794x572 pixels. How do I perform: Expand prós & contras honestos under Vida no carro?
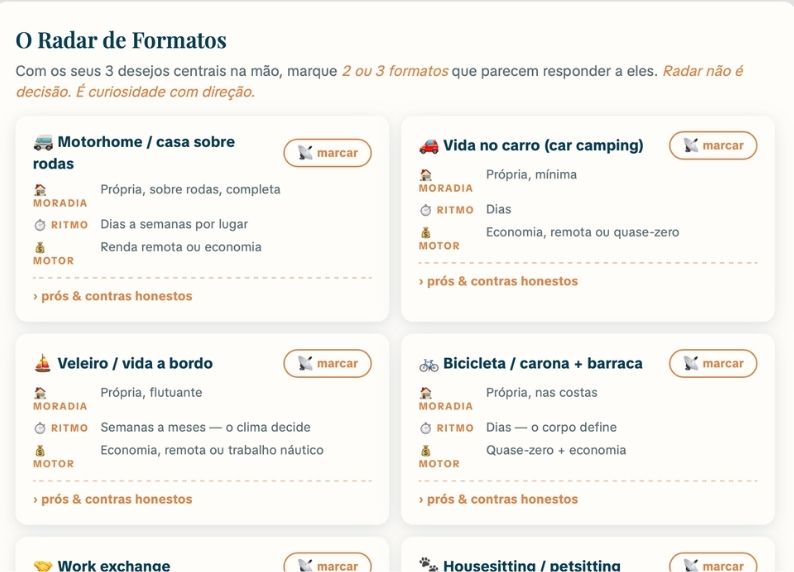498,281
